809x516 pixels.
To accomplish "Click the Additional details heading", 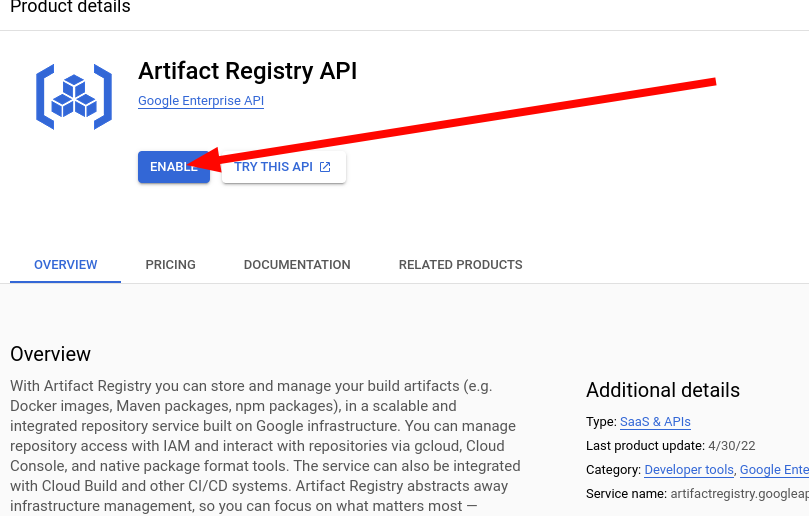I will click(662, 390).
